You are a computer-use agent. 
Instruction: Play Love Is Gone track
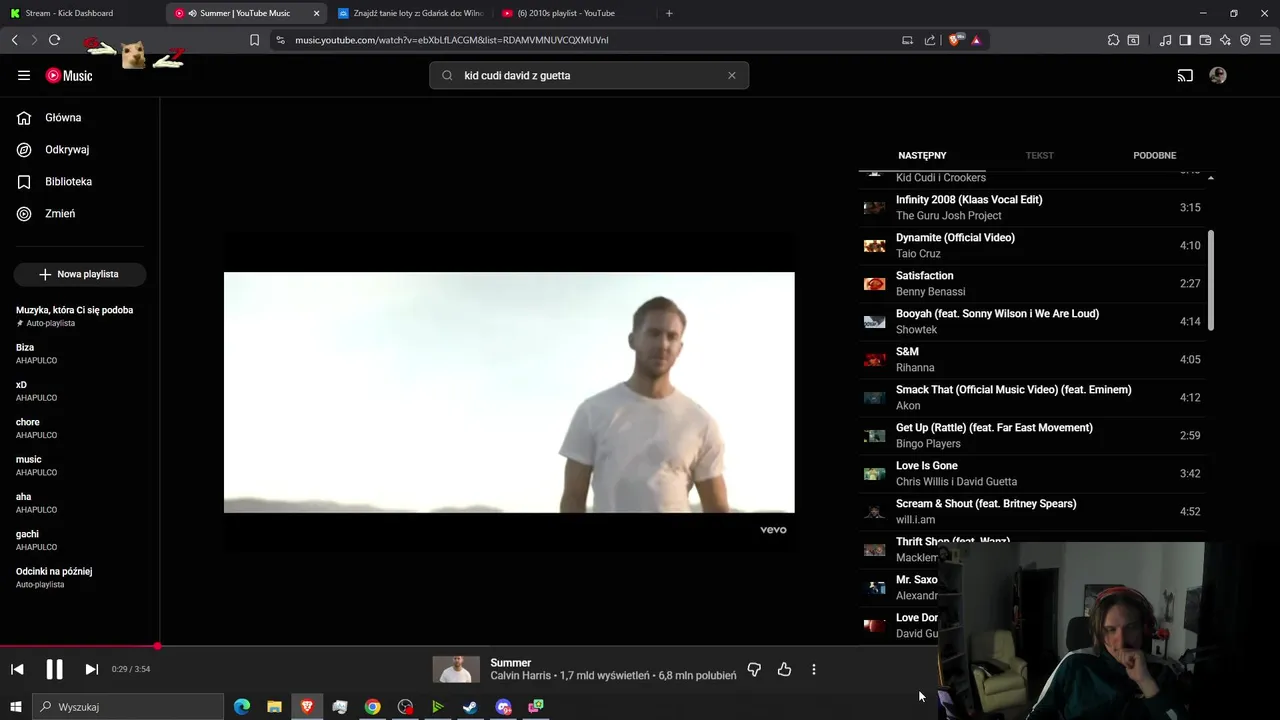(x=1033, y=474)
